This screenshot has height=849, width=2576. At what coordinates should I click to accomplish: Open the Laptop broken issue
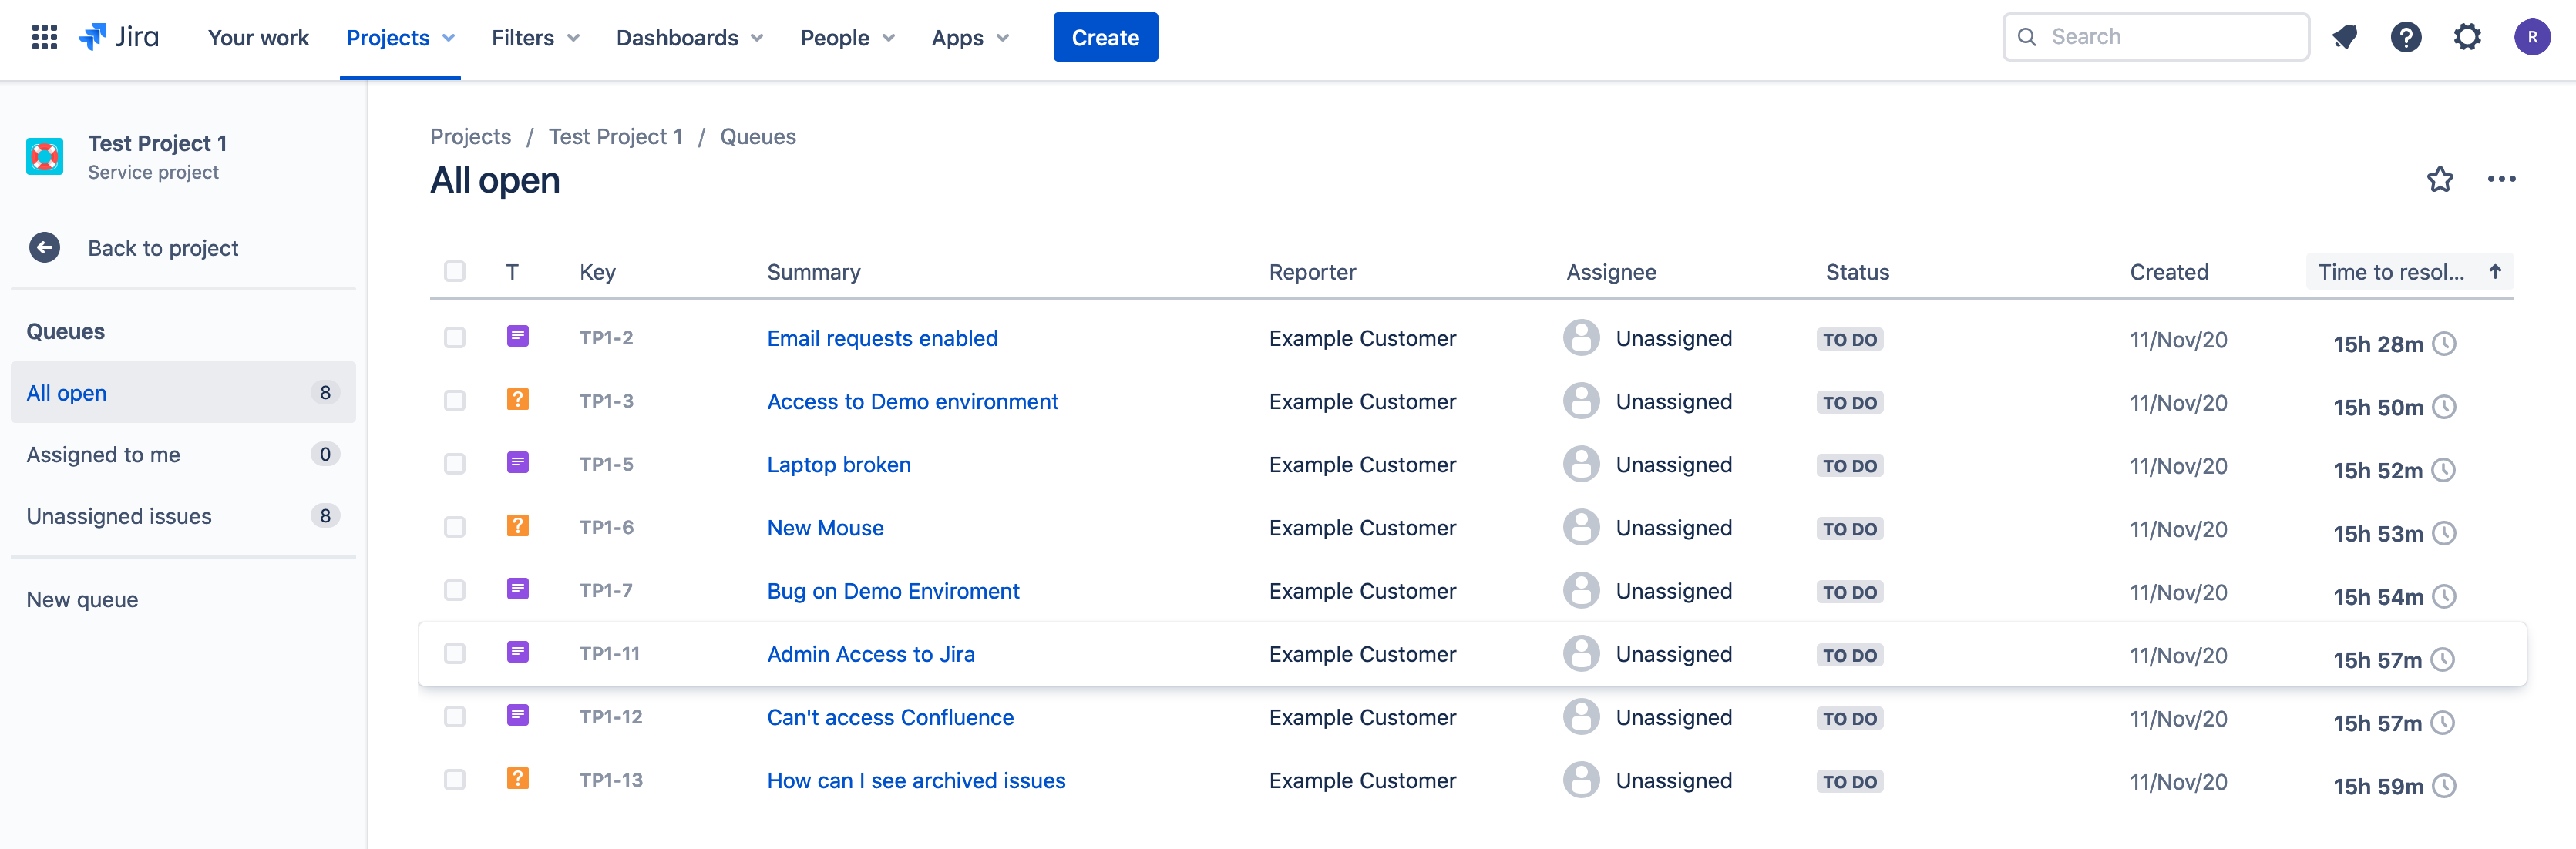tap(838, 464)
